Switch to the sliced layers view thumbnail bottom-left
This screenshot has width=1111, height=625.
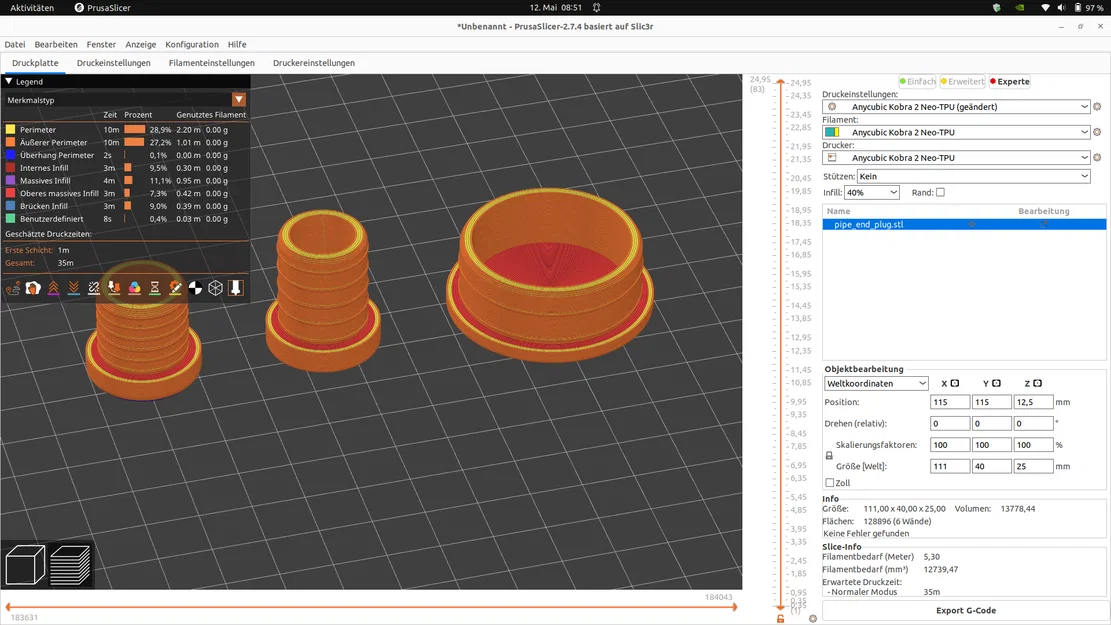(70, 565)
